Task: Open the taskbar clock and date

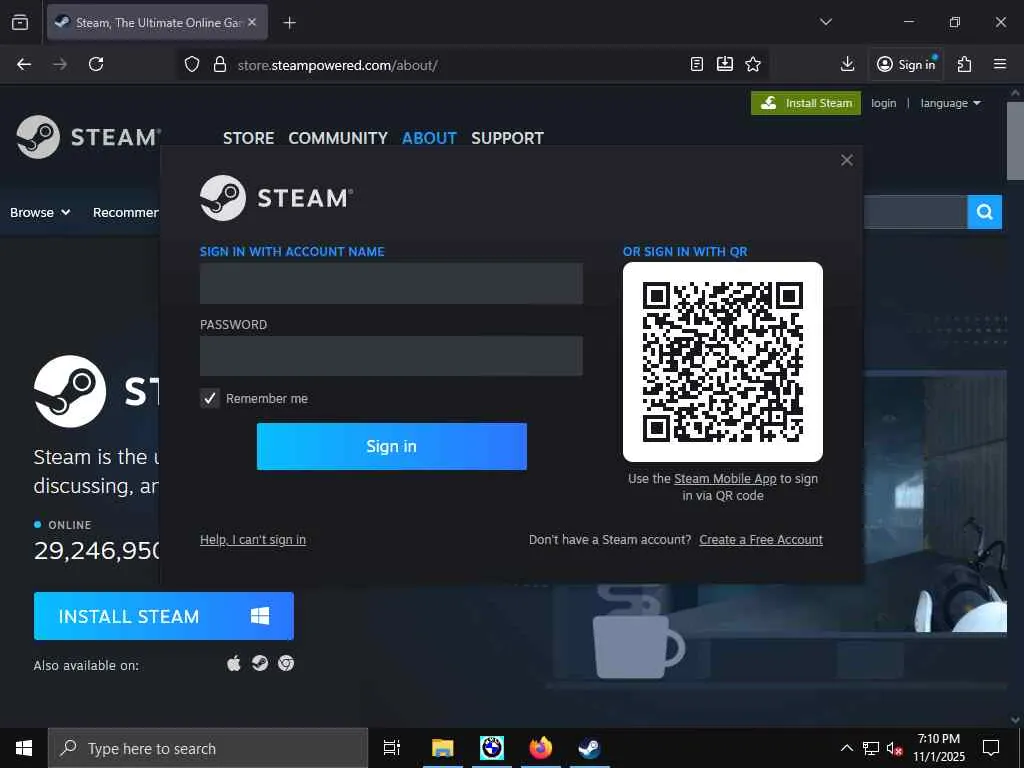Action: pyautogui.click(x=938, y=748)
